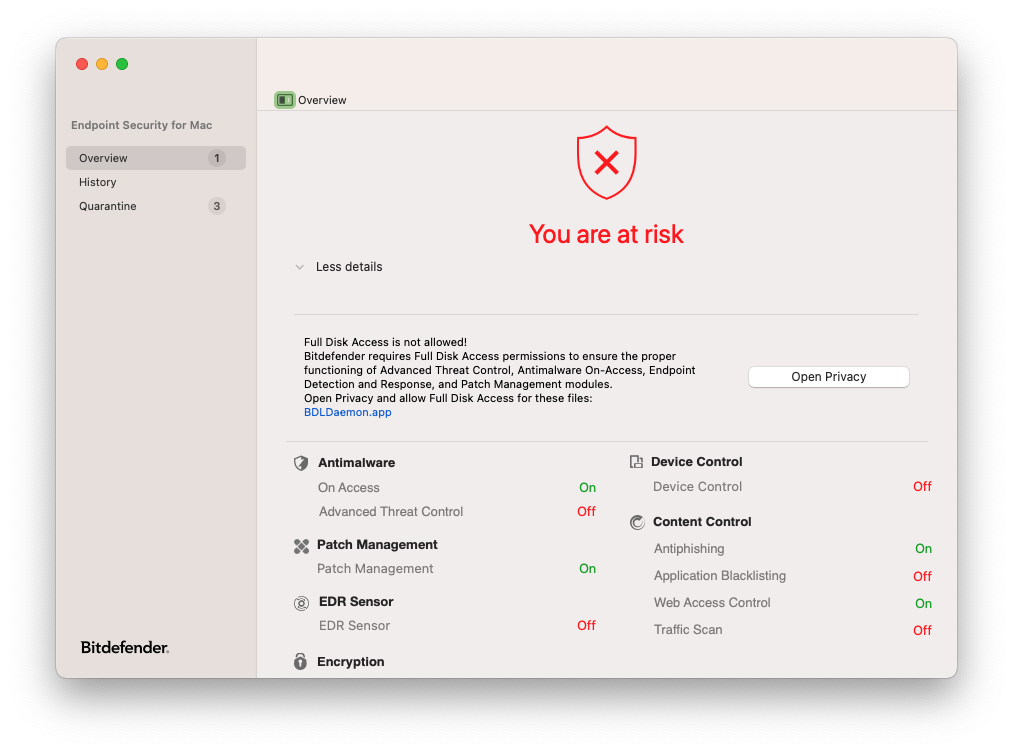
Task: Switch to the Quarantine section
Action: pos(107,206)
